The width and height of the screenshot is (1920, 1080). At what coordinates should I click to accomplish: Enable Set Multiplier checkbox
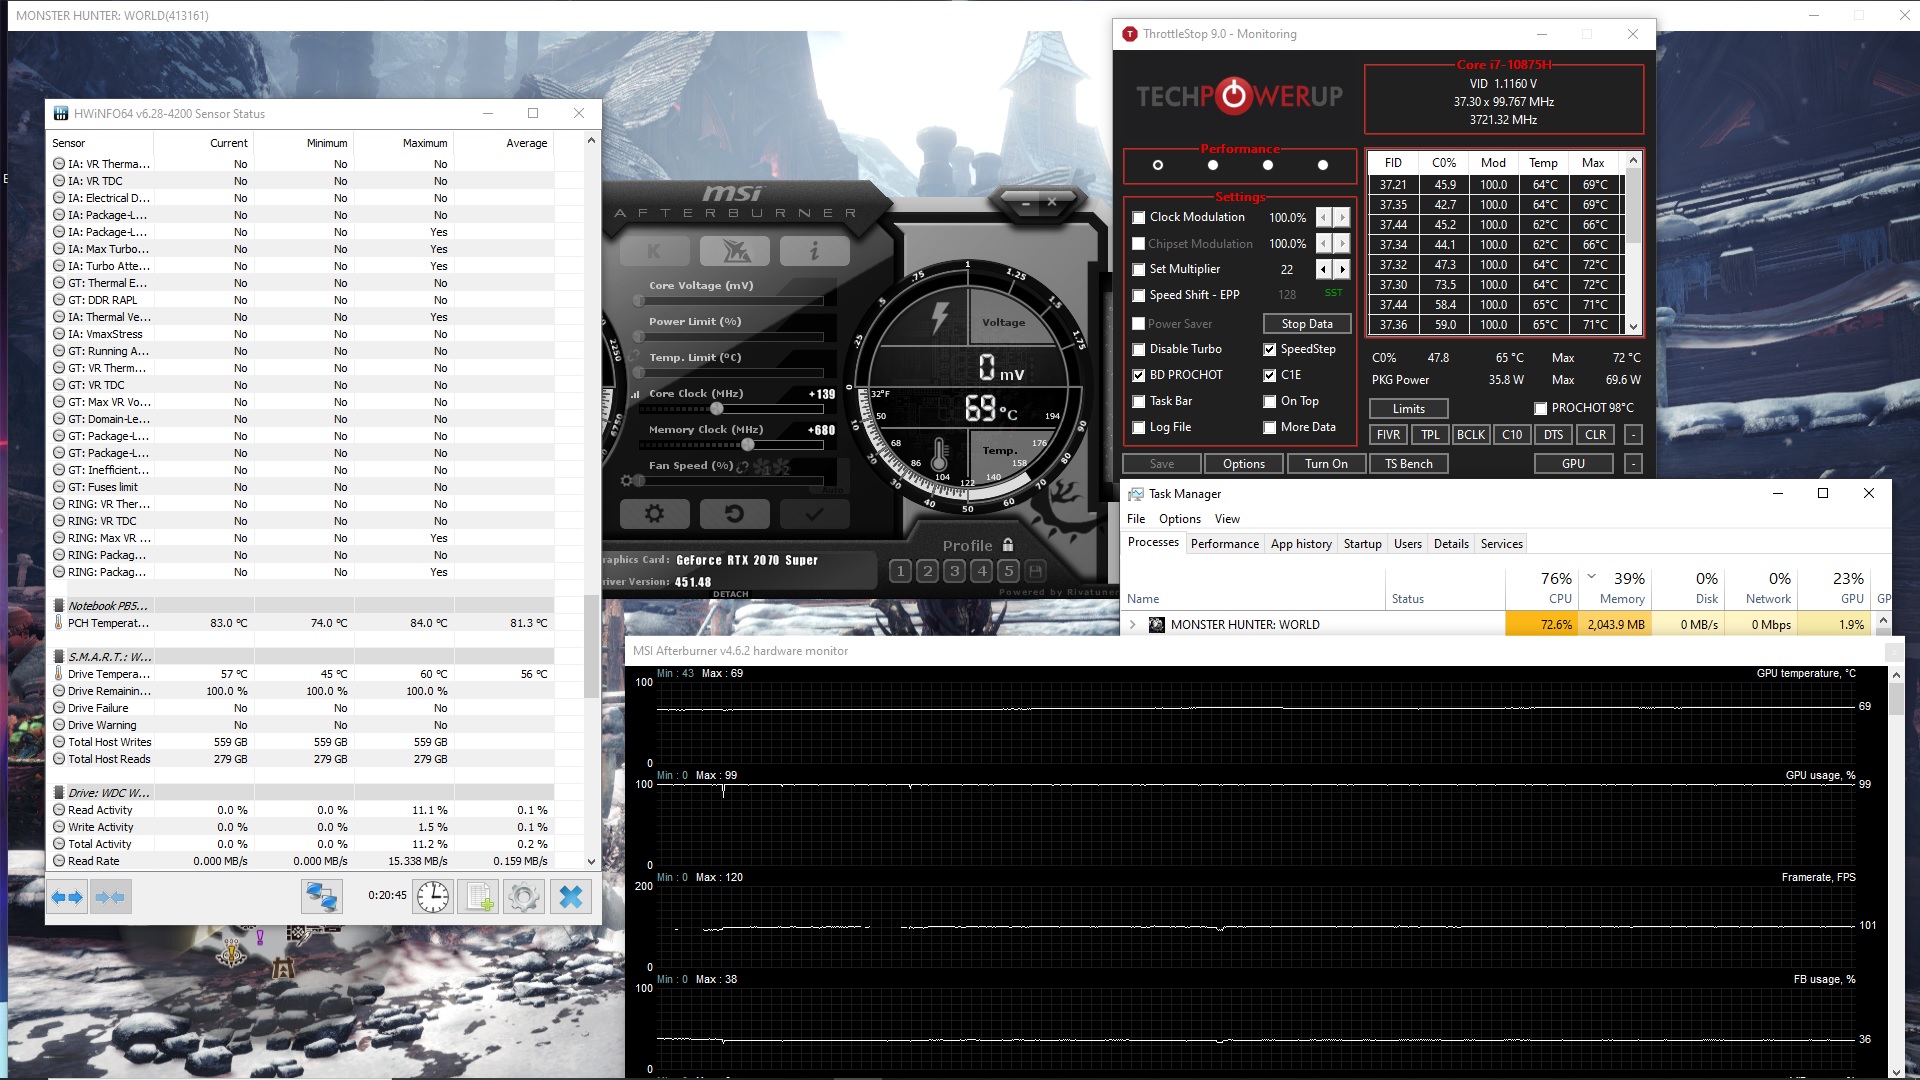pyautogui.click(x=1138, y=269)
